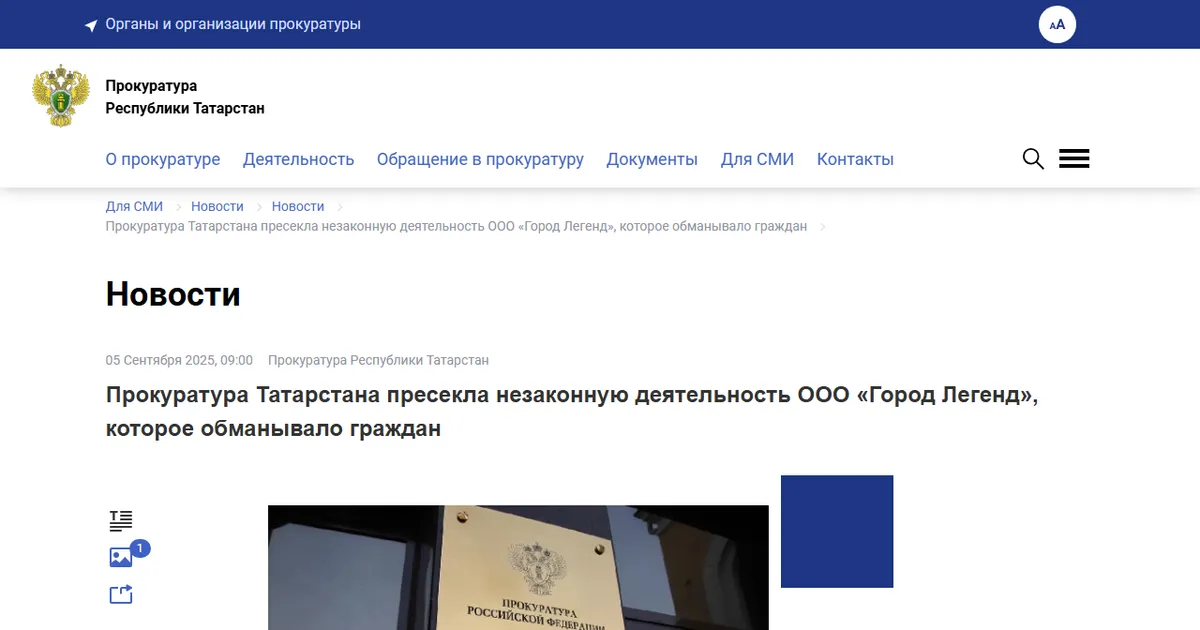Open the 'Деятельность' menu item
The width and height of the screenshot is (1200, 630).
point(299,159)
